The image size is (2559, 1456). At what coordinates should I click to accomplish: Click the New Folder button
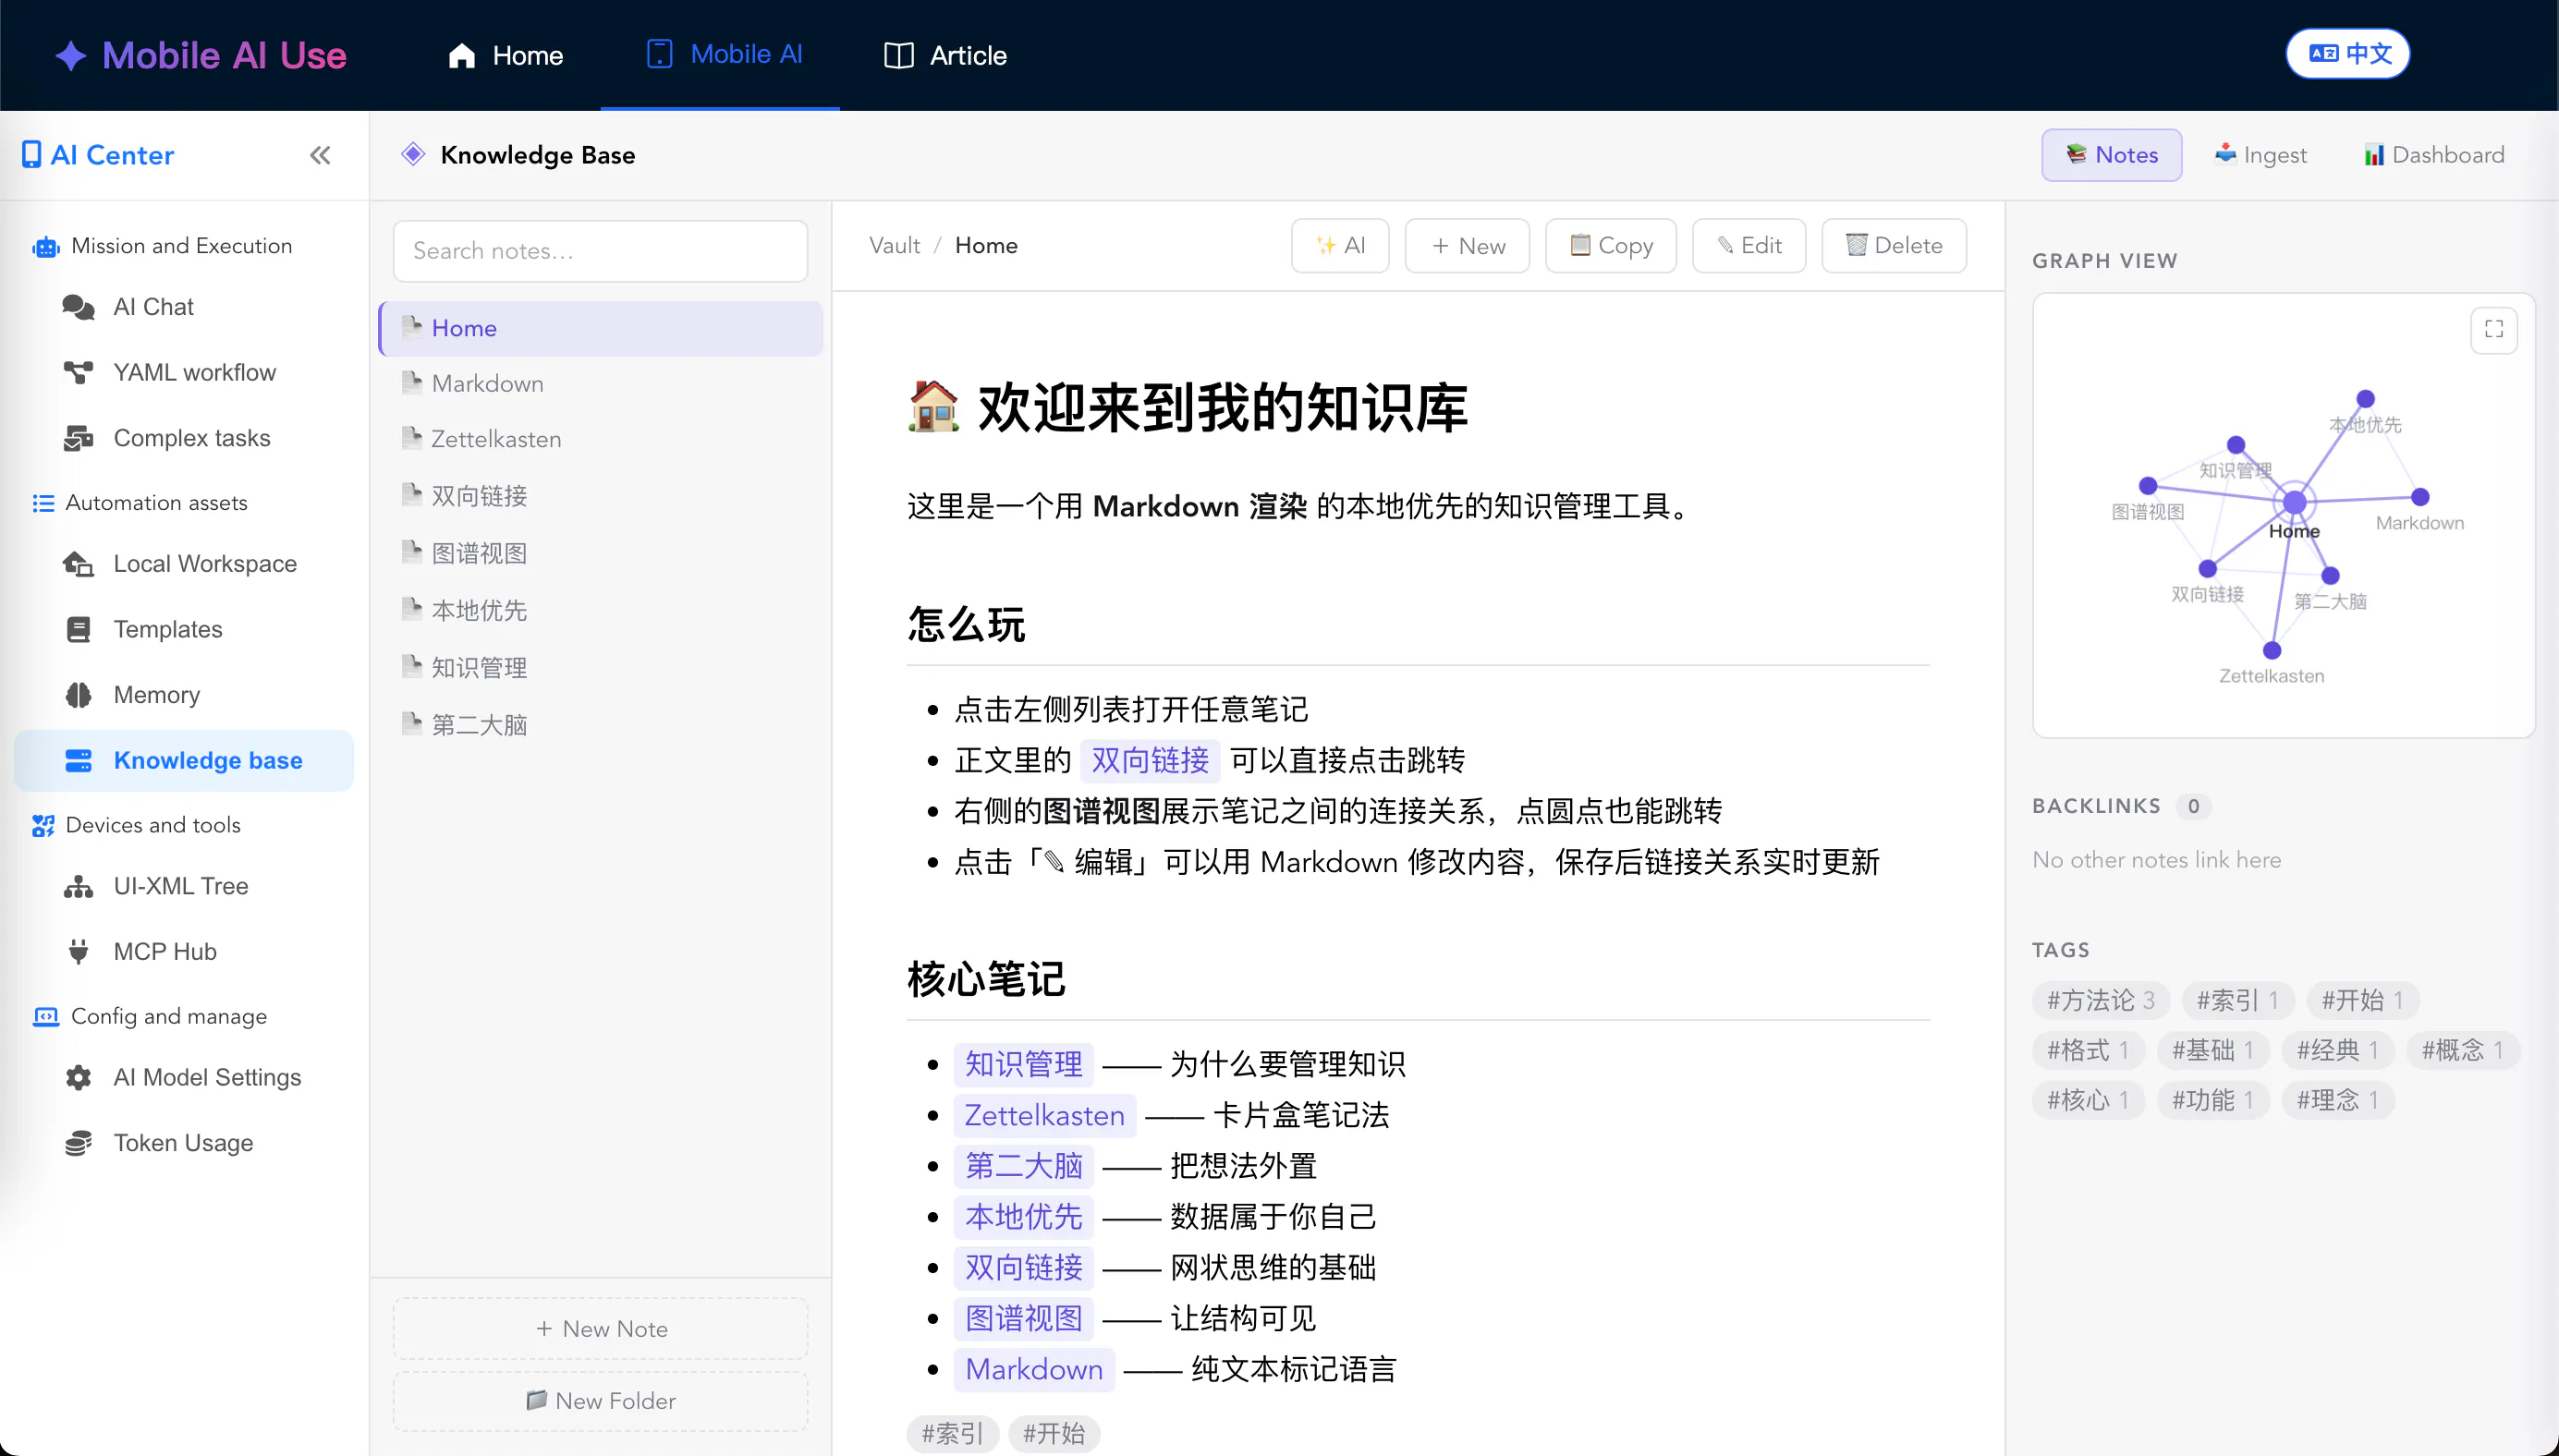pyautogui.click(x=600, y=1401)
